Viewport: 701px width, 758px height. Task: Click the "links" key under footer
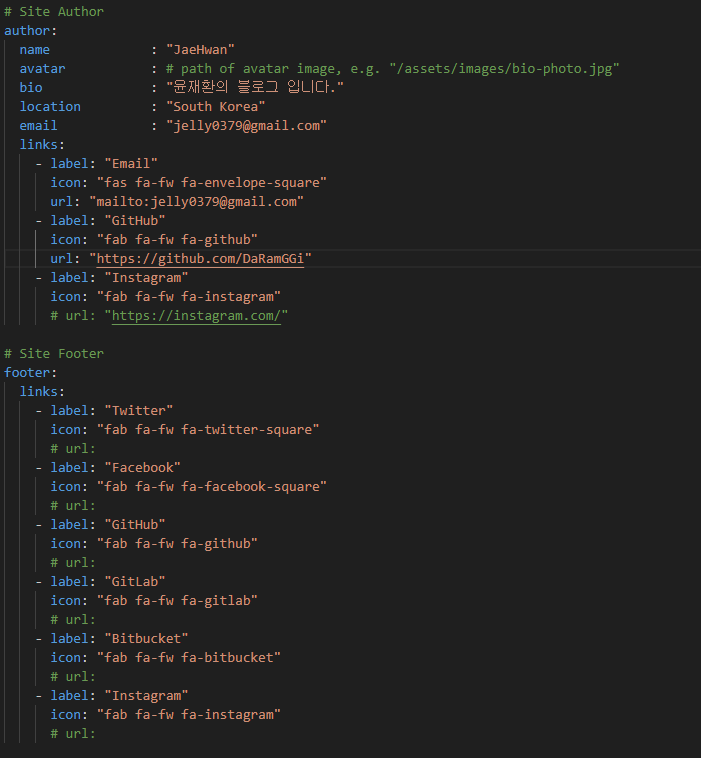pos(38,392)
